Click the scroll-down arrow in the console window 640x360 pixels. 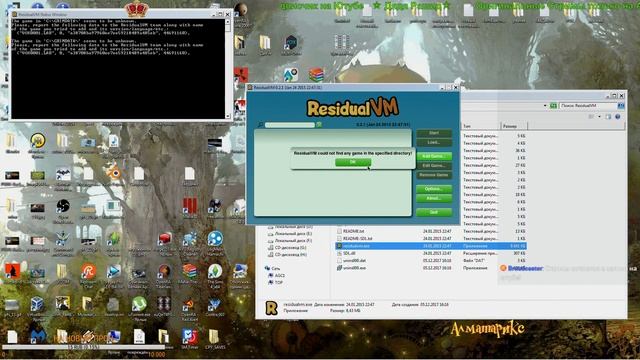pos(228,116)
